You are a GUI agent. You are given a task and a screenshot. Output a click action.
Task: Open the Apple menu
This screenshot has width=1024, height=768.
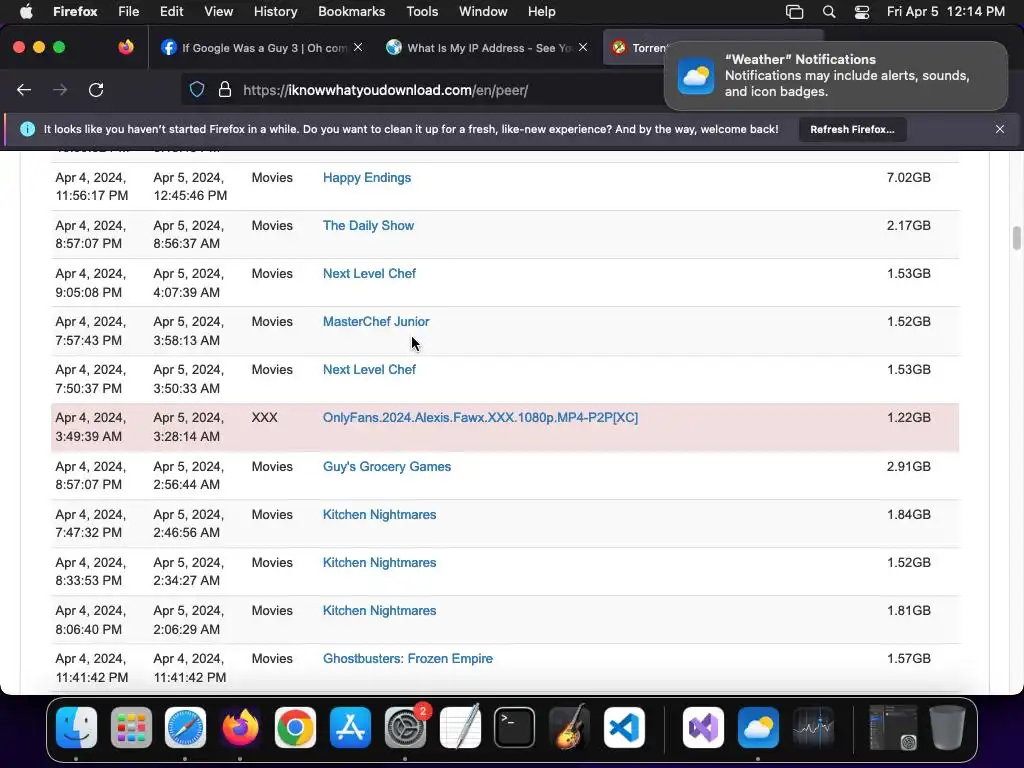click(x=26, y=11)
